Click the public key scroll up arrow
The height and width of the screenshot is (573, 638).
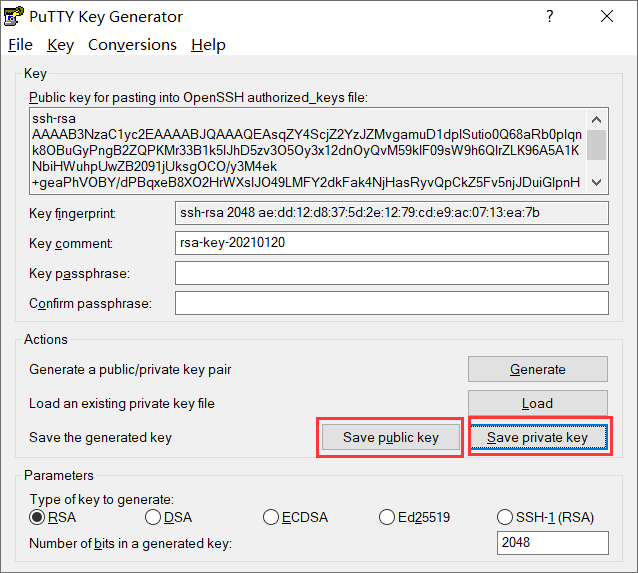point(596,120)
